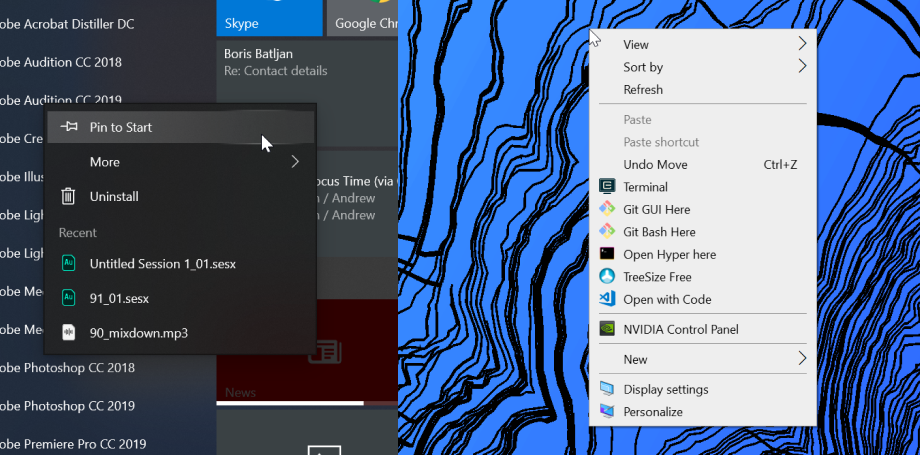The image size is (920, 455).
Task: Open recent file 91_01.sesx
Action: pos(181,298)
